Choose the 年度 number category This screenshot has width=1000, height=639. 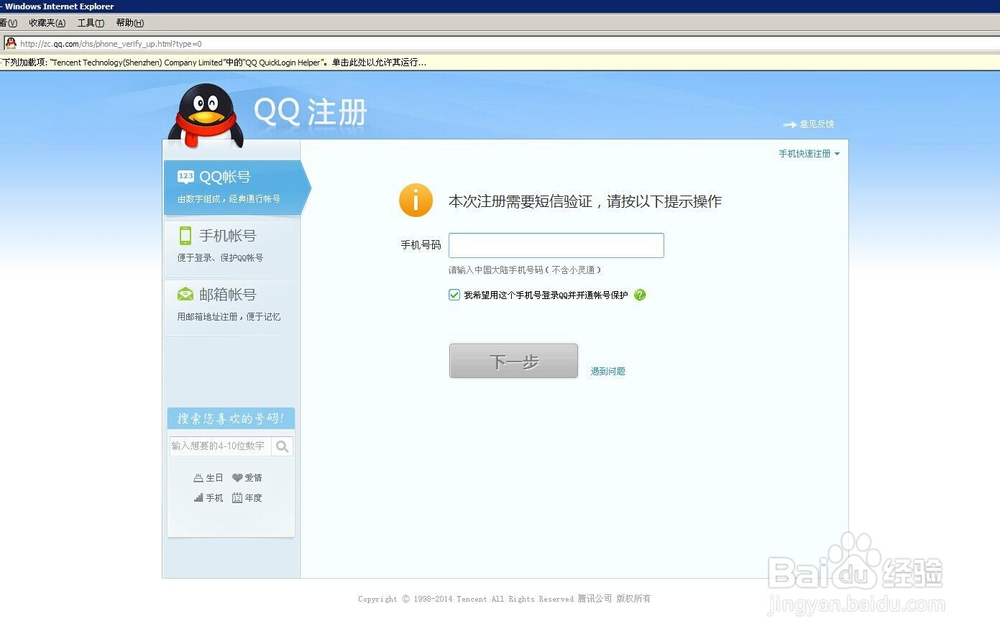click(247, 497)
